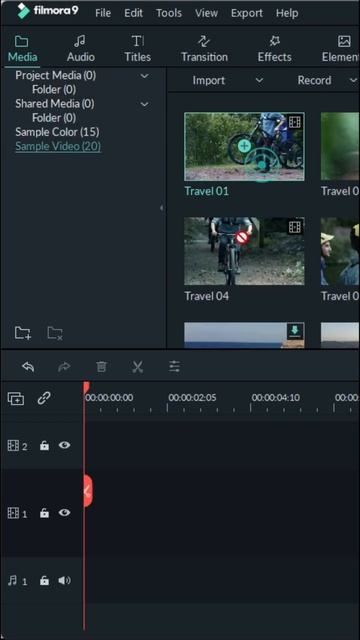The image size is (360, 640).
Task: Click the Undo arrow icon
Action: coord(28,367)
